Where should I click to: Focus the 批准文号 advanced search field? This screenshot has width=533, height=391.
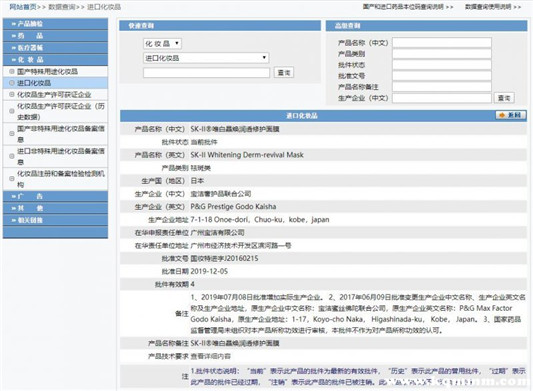pos(442,76)
